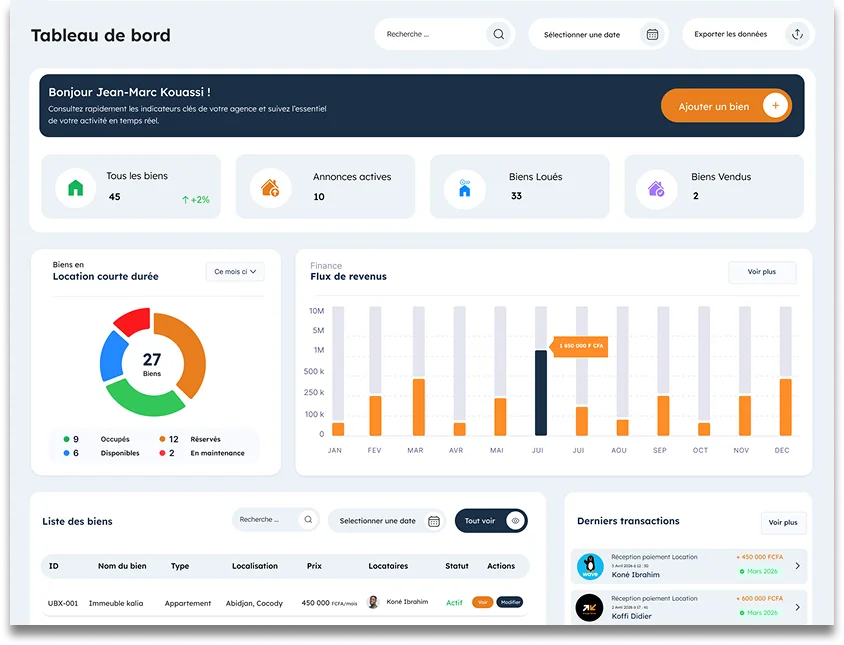The width and height of the screenshot is (844, 645).
Task: Open the date selector in Liste des biens
Action: tap(433, 520)
